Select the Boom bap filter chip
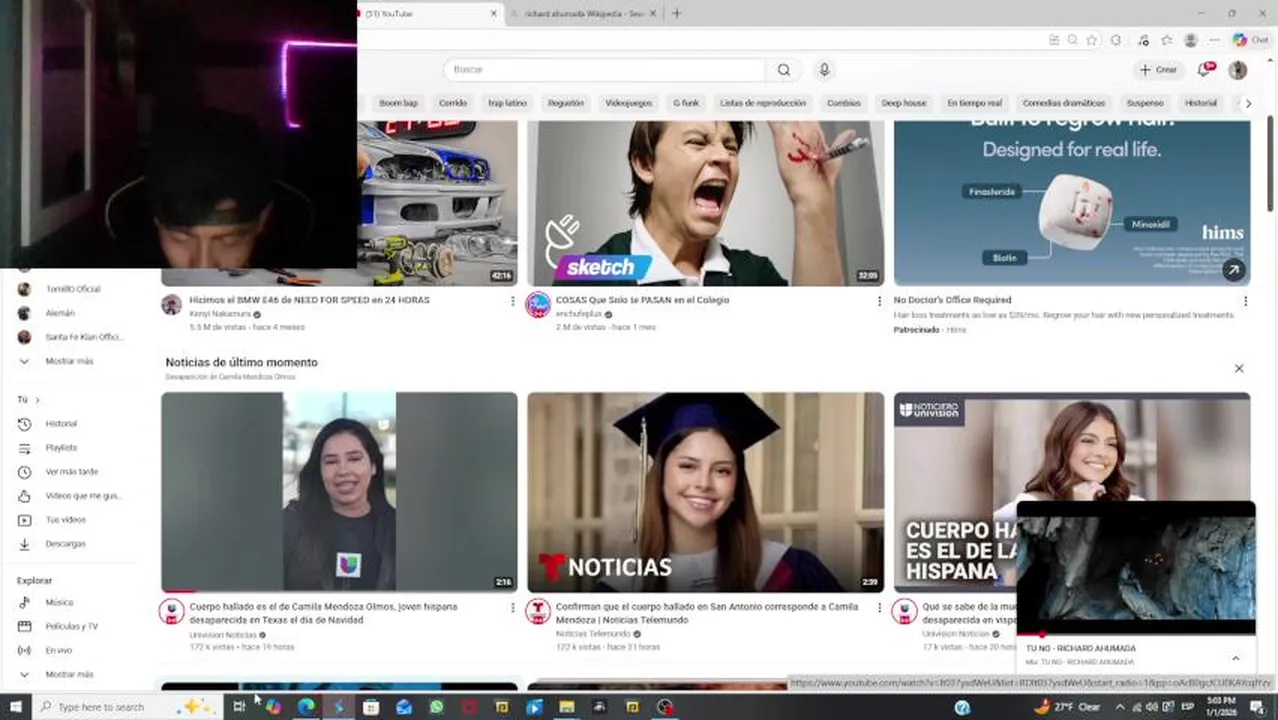This screenshot has width=1278, height=720. [x=398, y=103]
